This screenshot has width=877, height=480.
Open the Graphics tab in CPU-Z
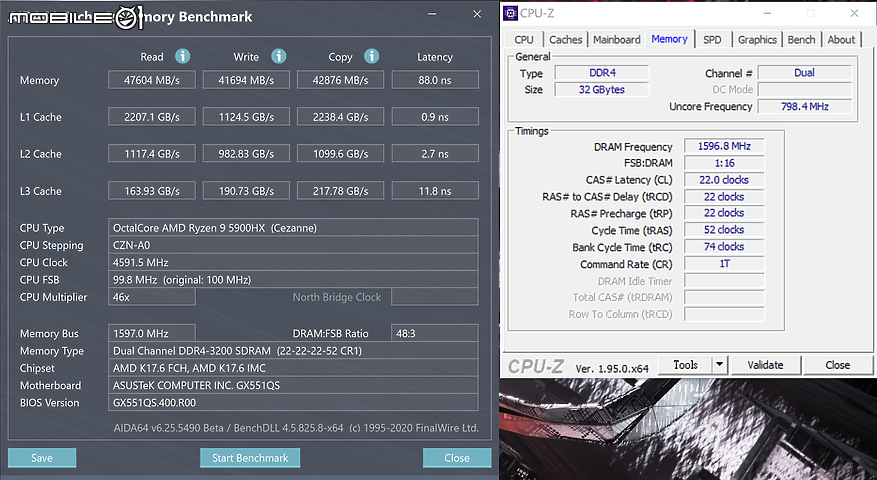point(757,40)
